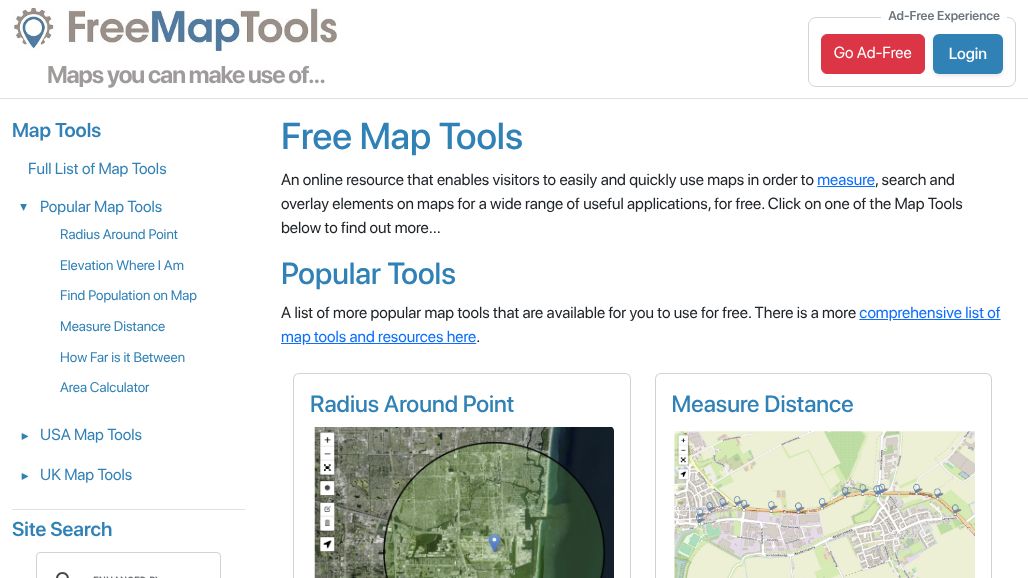Viewport: 1028px width, 578px height.
Task: Open Area Calculator in the sidebar
Action: coord(104,387)
